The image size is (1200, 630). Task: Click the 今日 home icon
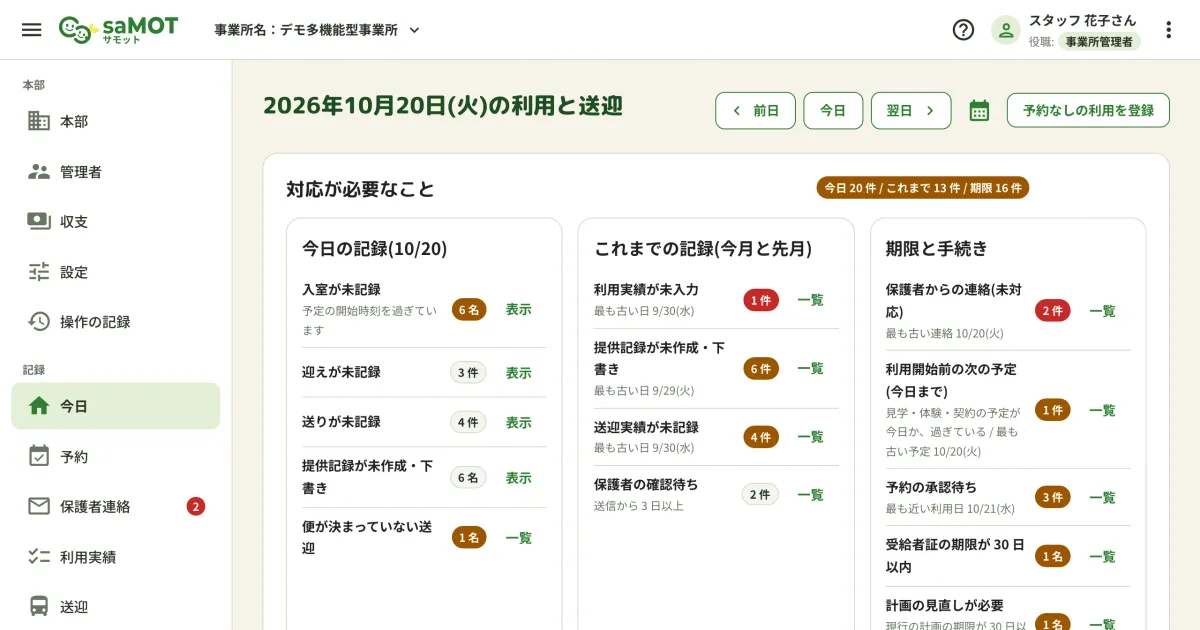pos(39,406)
